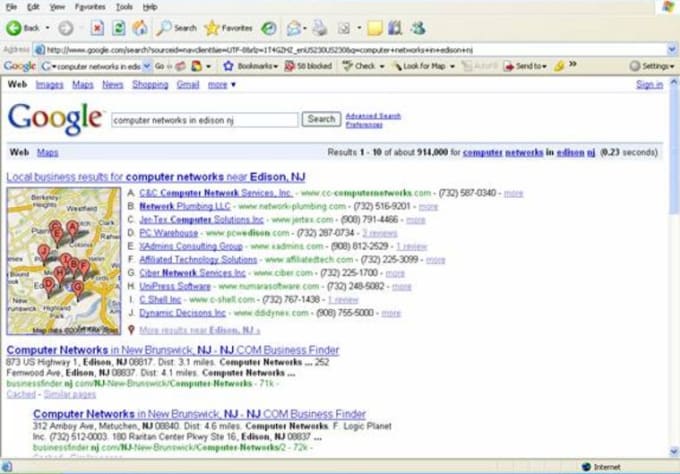Open the address bar dropdown arrow
This screenshot has height=474, width=680.
click(x=672, y=49)
